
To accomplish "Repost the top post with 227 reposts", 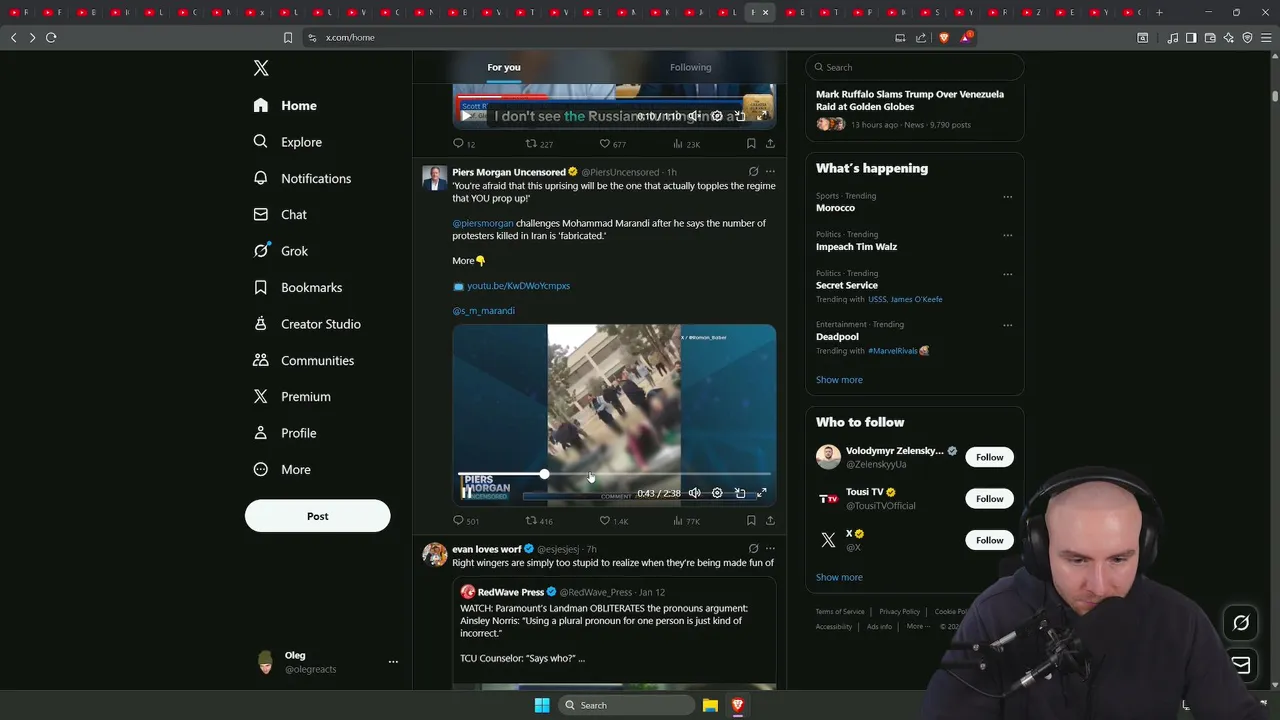I will tap(539, 144).
